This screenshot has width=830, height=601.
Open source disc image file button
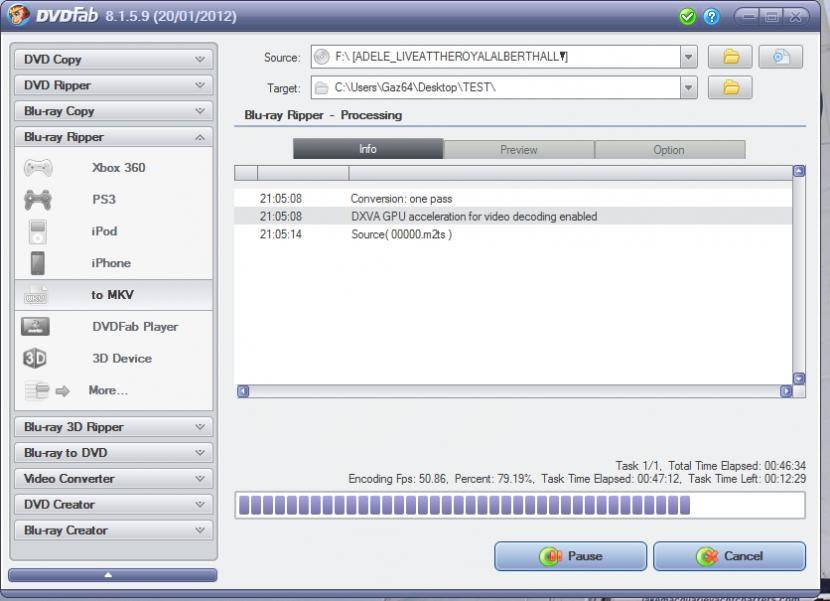(781, 57)
